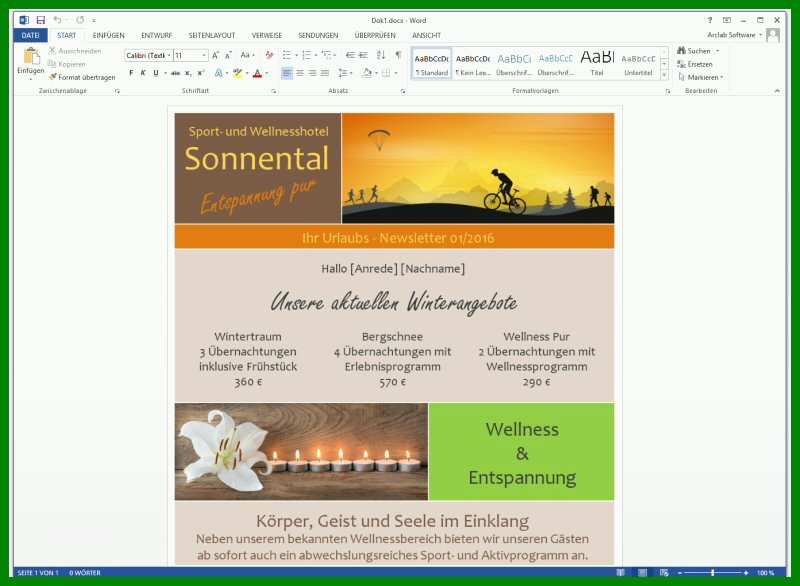Justify the paragraph text
The image size is (800, 586).
click(324, 73)
